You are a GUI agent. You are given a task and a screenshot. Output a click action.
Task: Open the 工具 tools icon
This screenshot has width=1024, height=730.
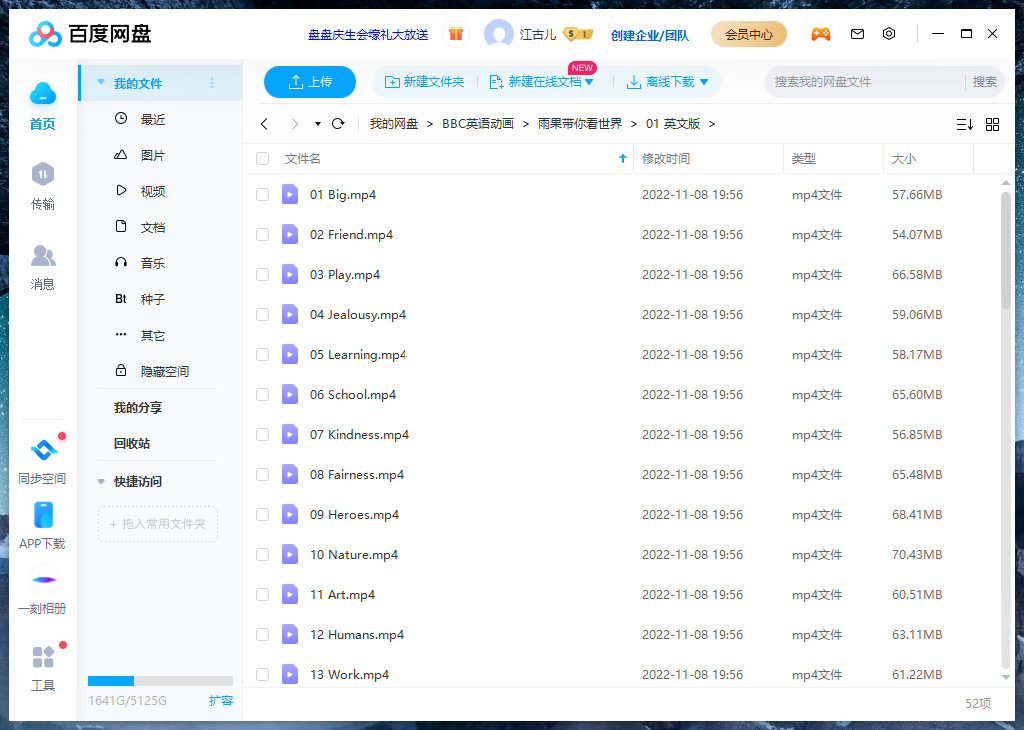[43, 658]
